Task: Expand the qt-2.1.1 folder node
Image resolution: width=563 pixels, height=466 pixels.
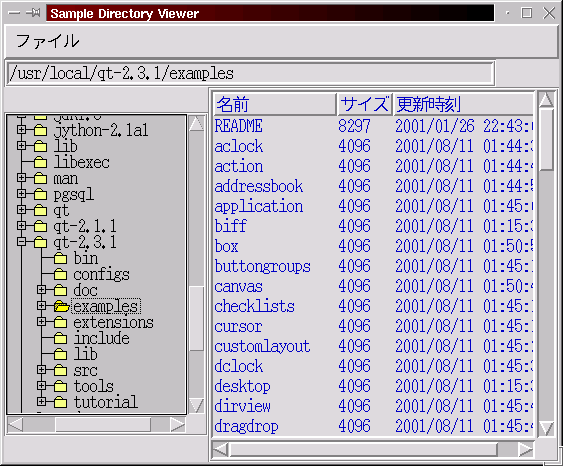Action: [22, 226]
